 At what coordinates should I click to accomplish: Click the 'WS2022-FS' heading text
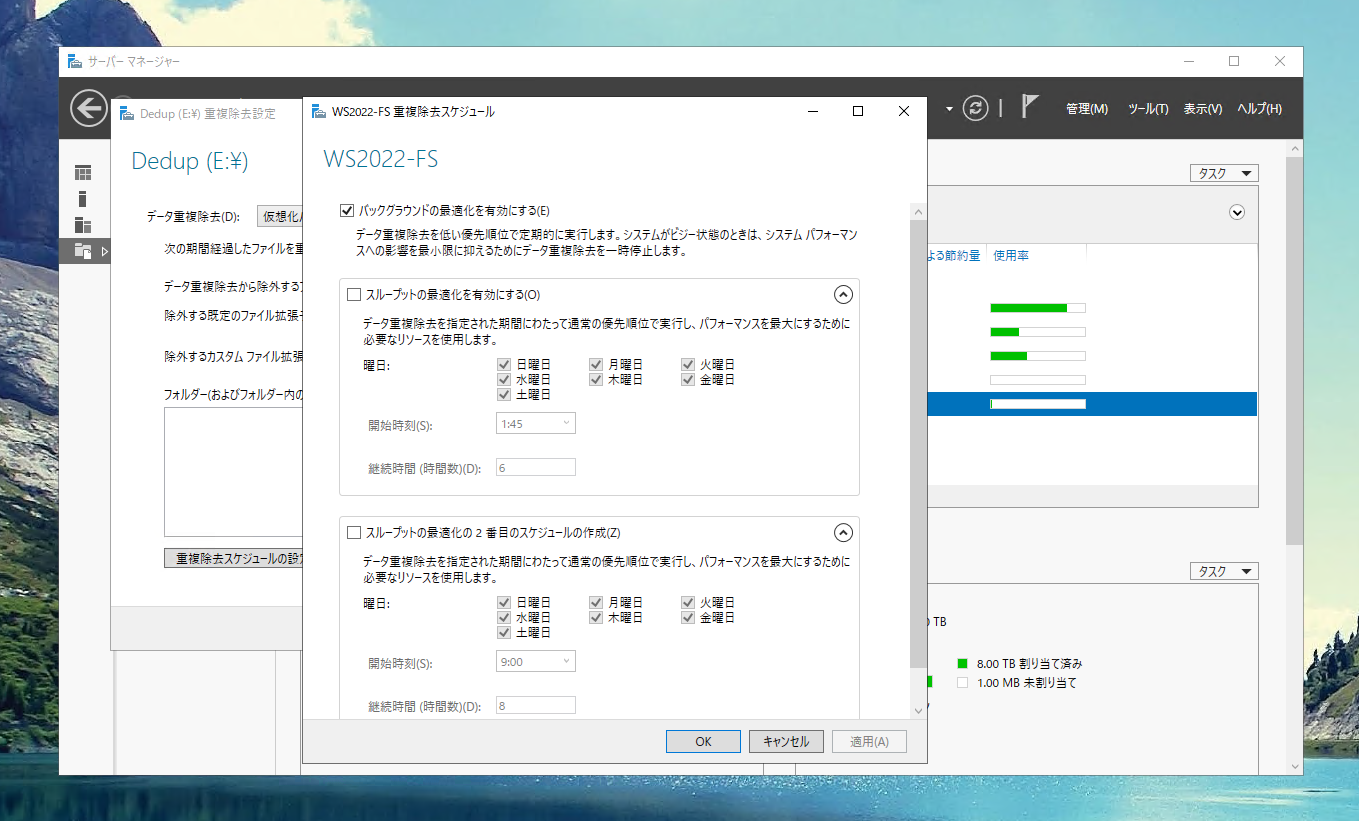click(381, 159)
